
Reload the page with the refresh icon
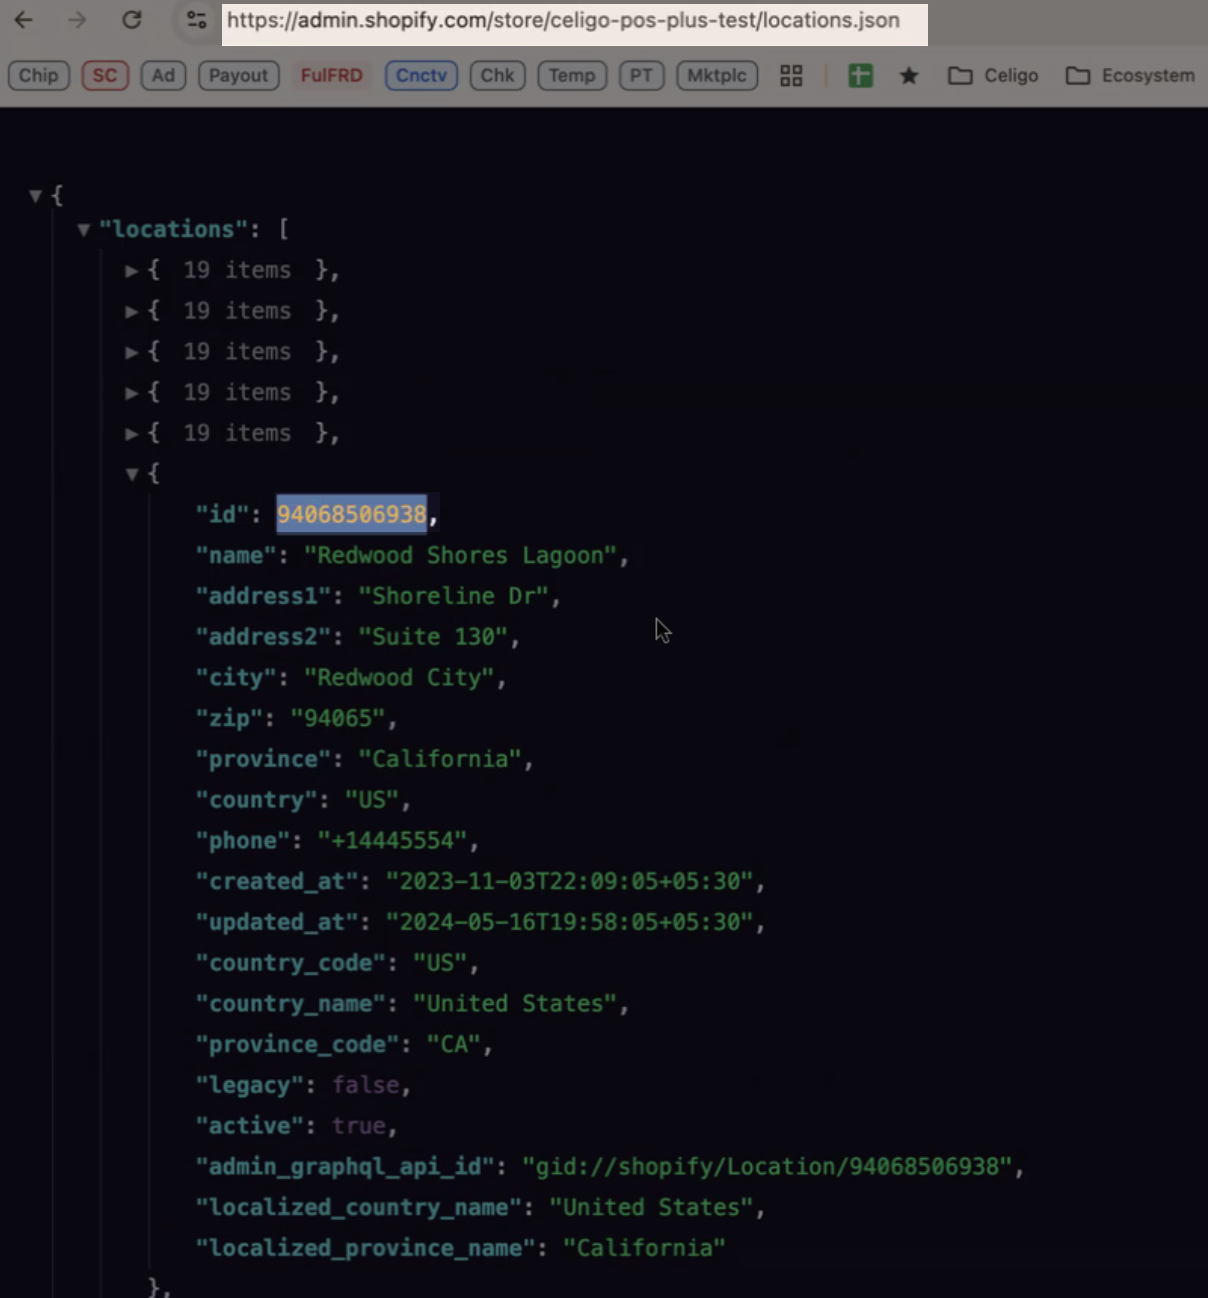coord(132,20)
